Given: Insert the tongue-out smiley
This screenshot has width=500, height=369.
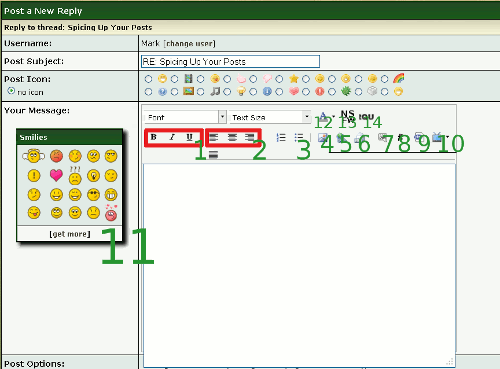Looking at the screenshot, I should pos(34,213).
